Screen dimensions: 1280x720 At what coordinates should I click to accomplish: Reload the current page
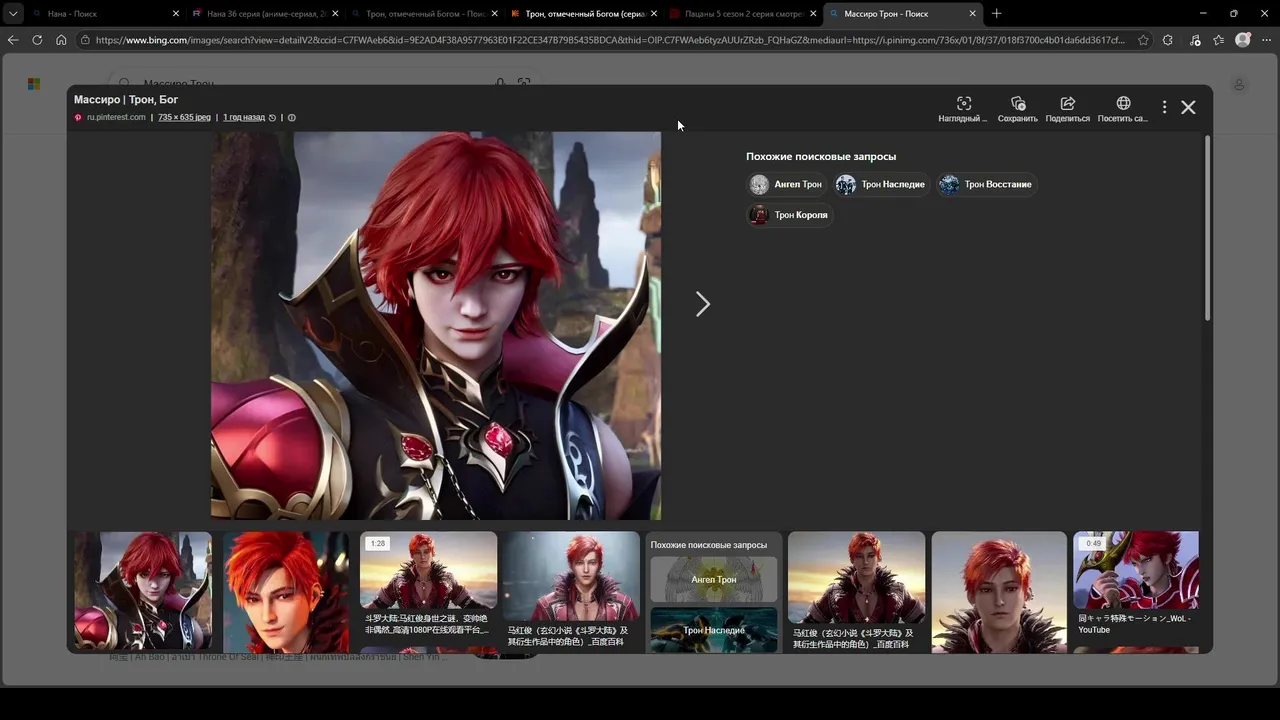click(x=37, y=40)
